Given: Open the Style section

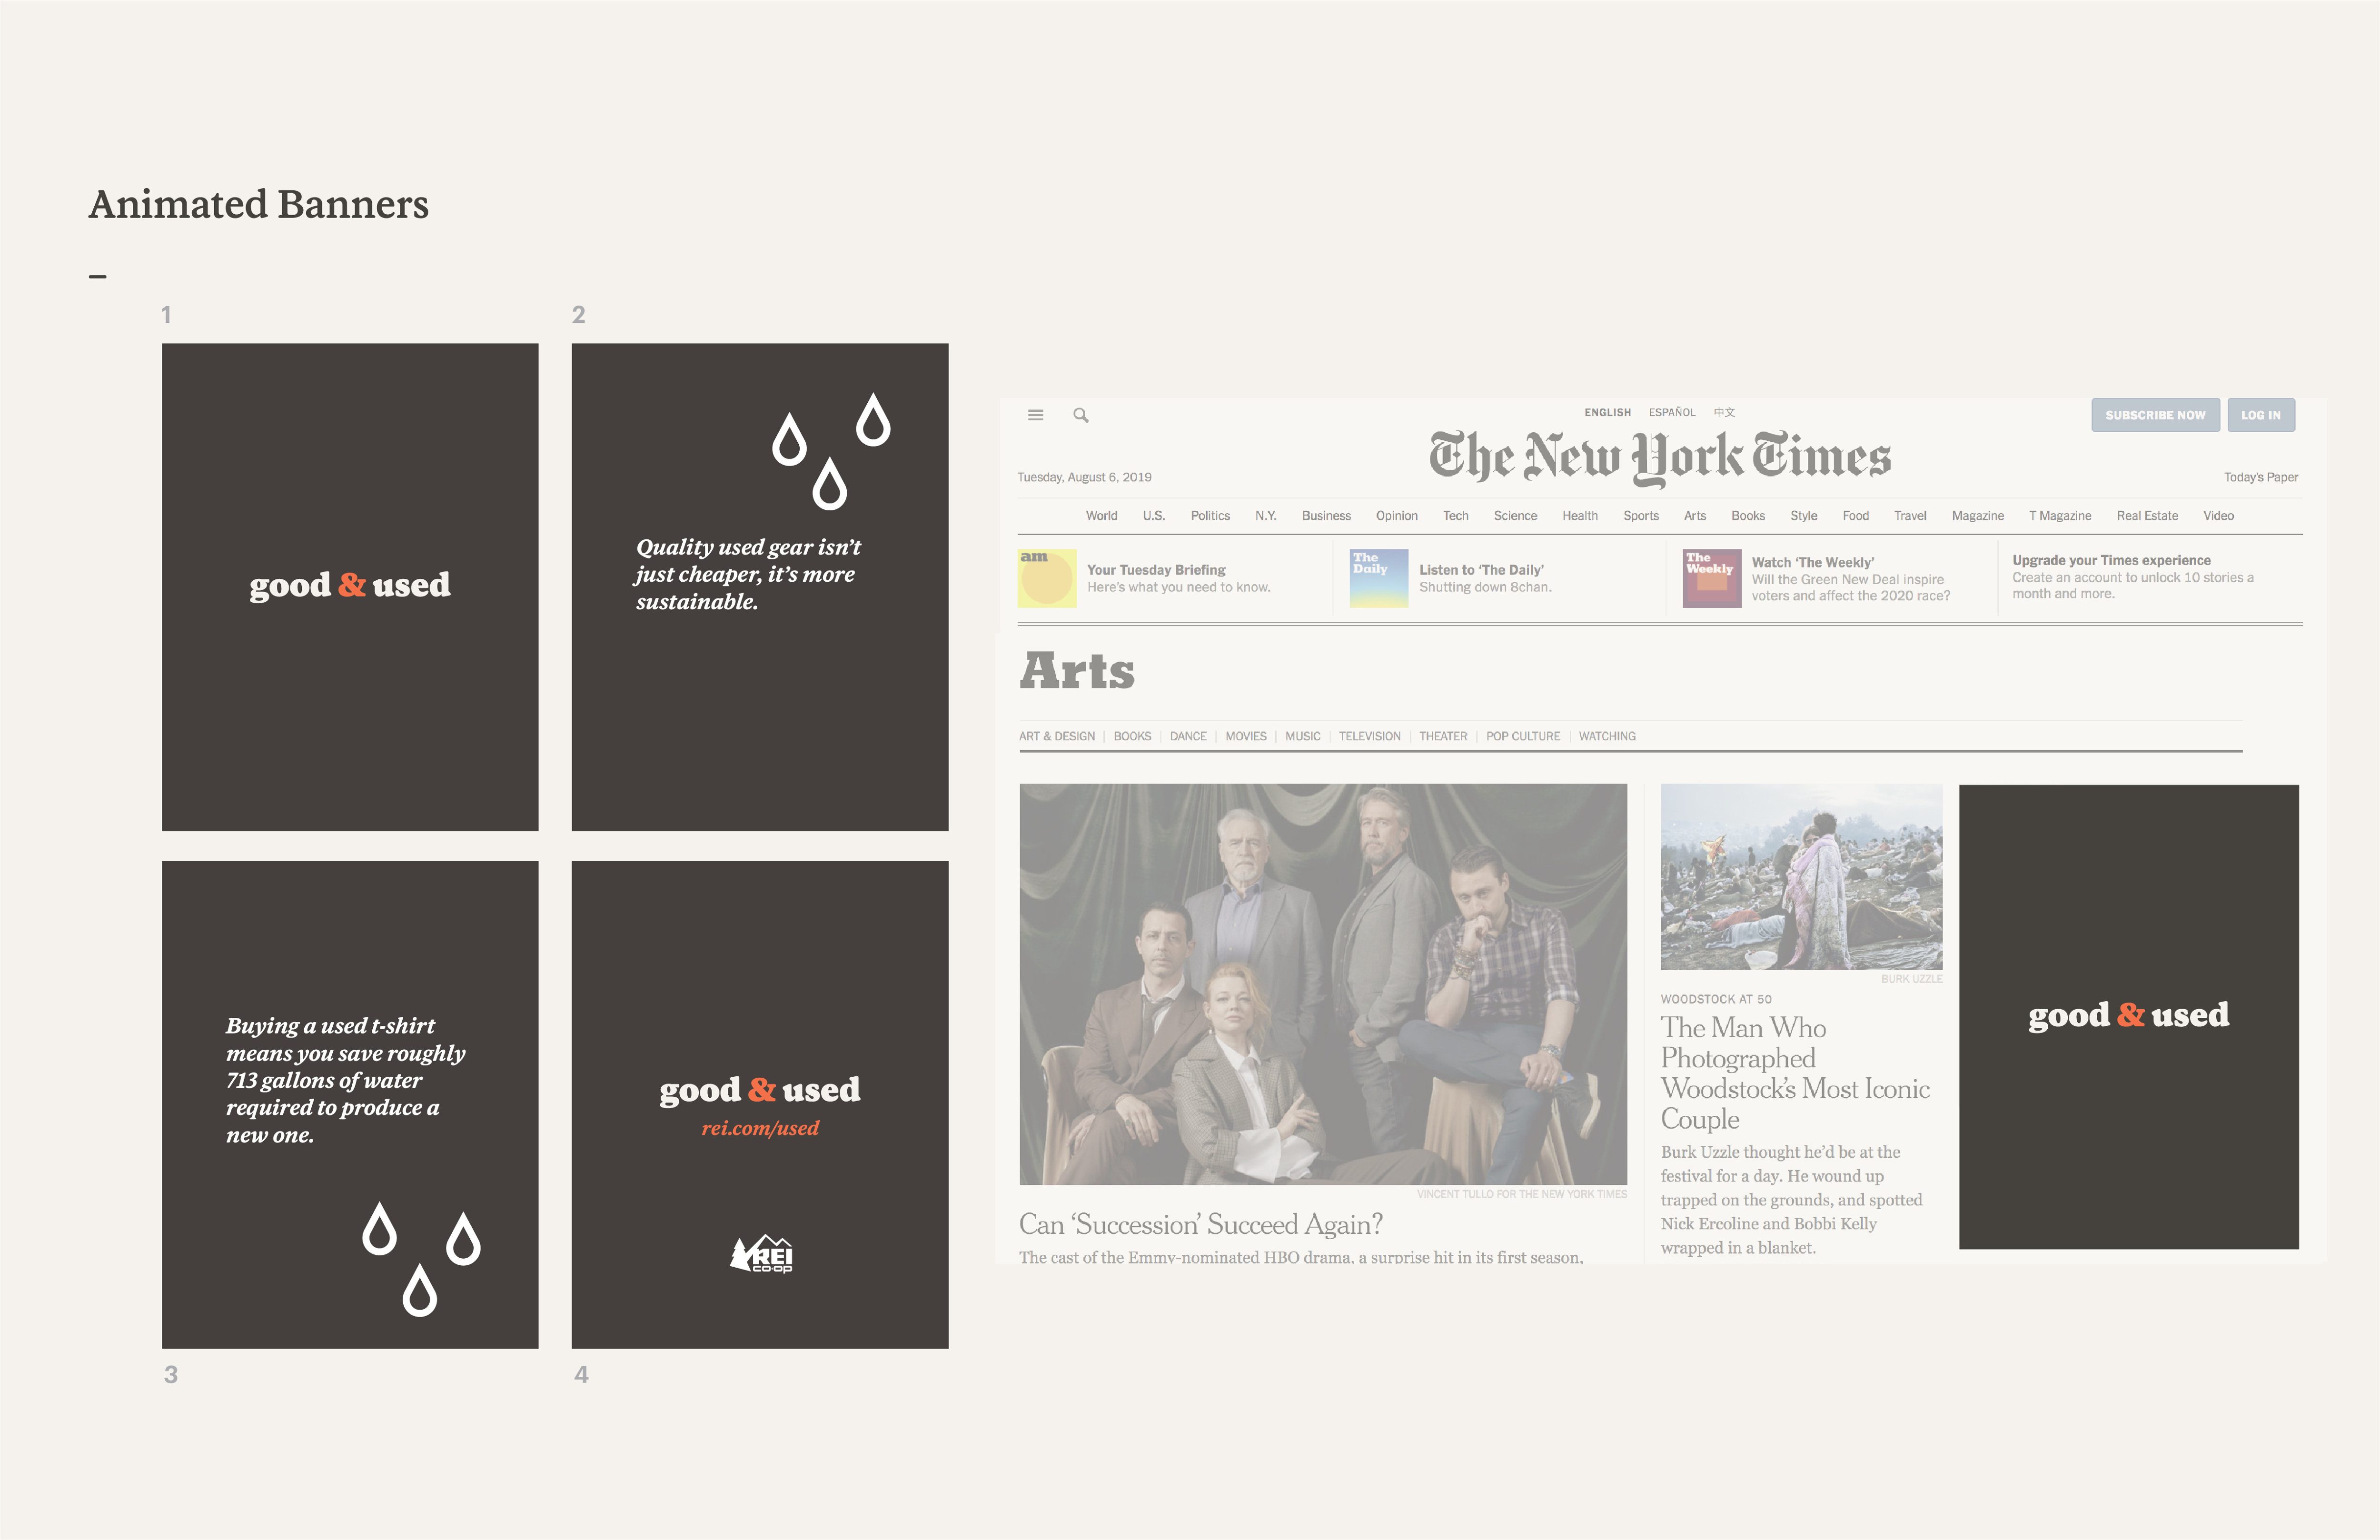Looking at the screenshot, I should pyautogui.click(x=1804, y=516).
